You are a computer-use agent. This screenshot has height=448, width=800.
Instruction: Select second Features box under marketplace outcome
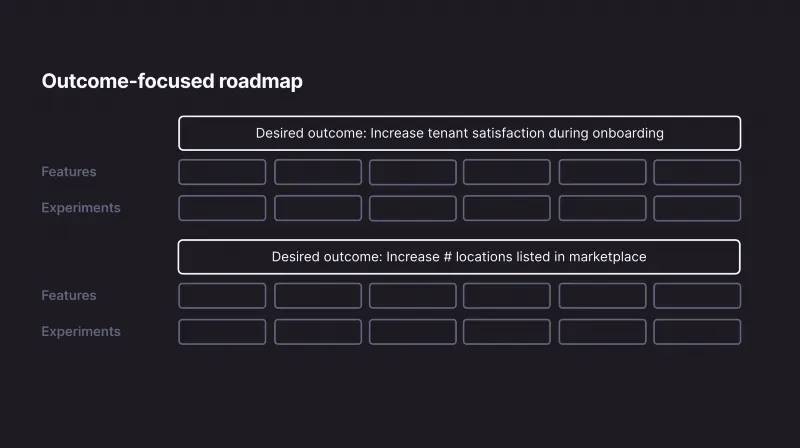click(318, 296)
